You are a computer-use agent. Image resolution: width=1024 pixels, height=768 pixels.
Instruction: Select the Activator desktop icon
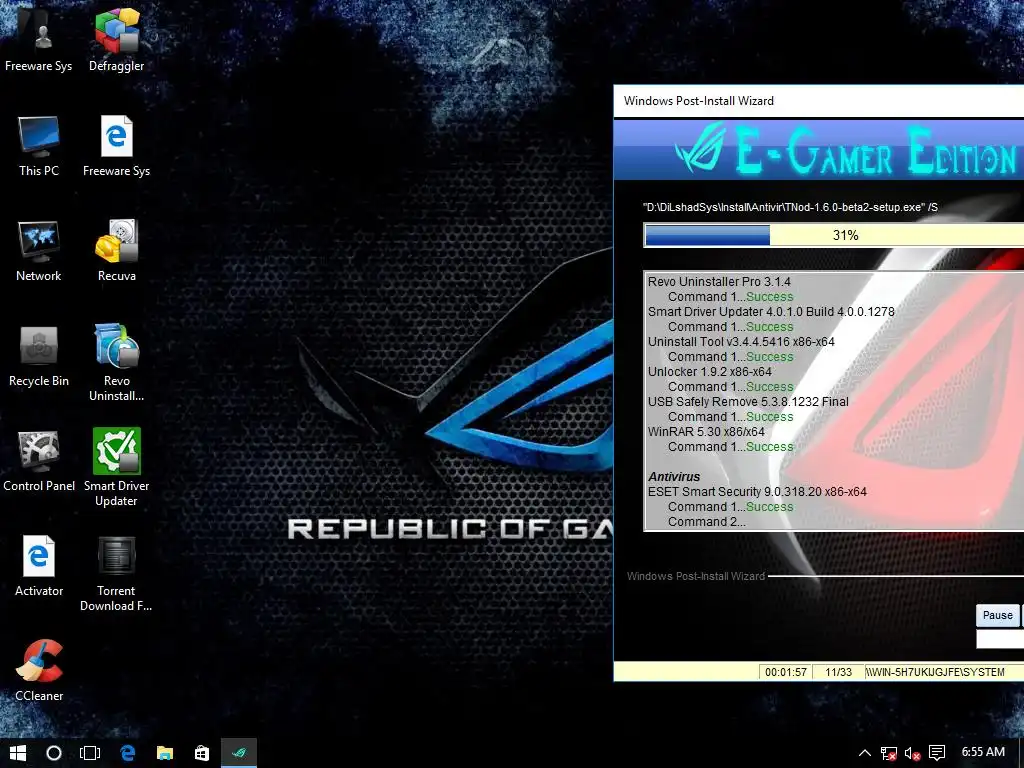coord(39,567)
